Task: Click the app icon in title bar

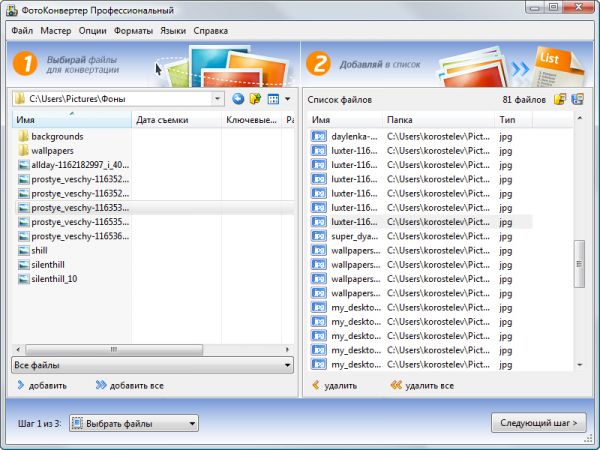Action: 12,10
